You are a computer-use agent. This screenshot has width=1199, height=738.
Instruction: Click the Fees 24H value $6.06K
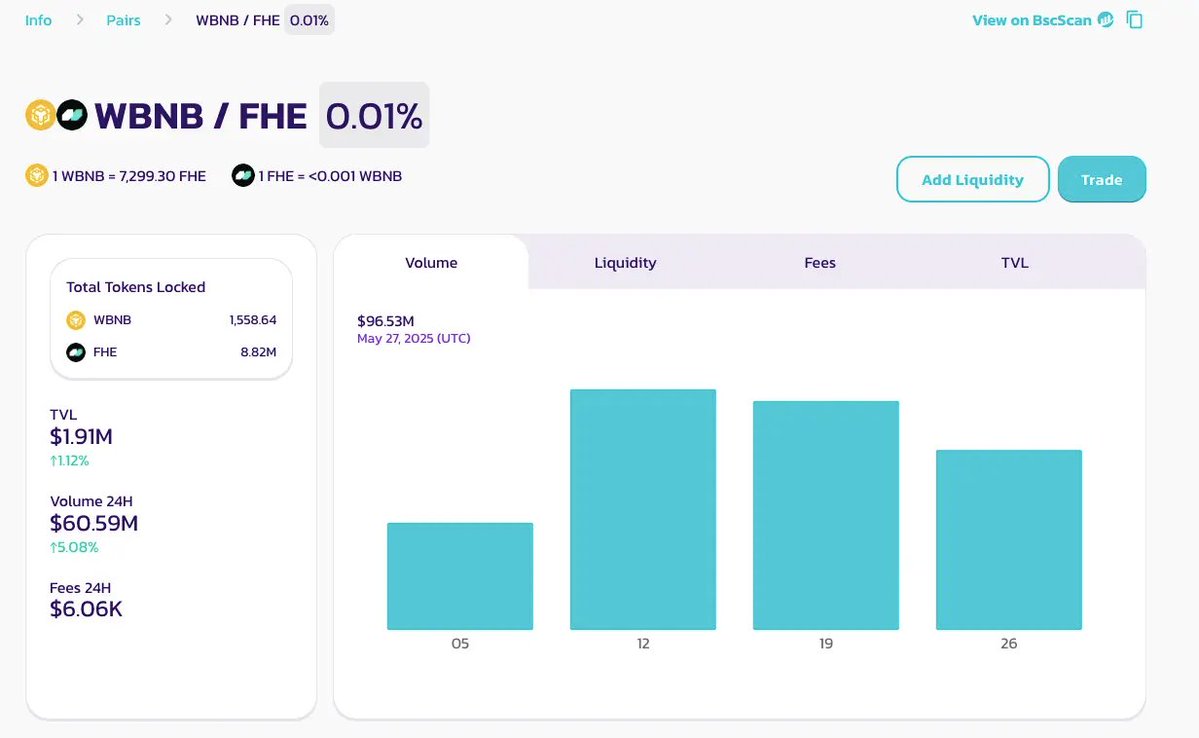click(x=86, y=609)
